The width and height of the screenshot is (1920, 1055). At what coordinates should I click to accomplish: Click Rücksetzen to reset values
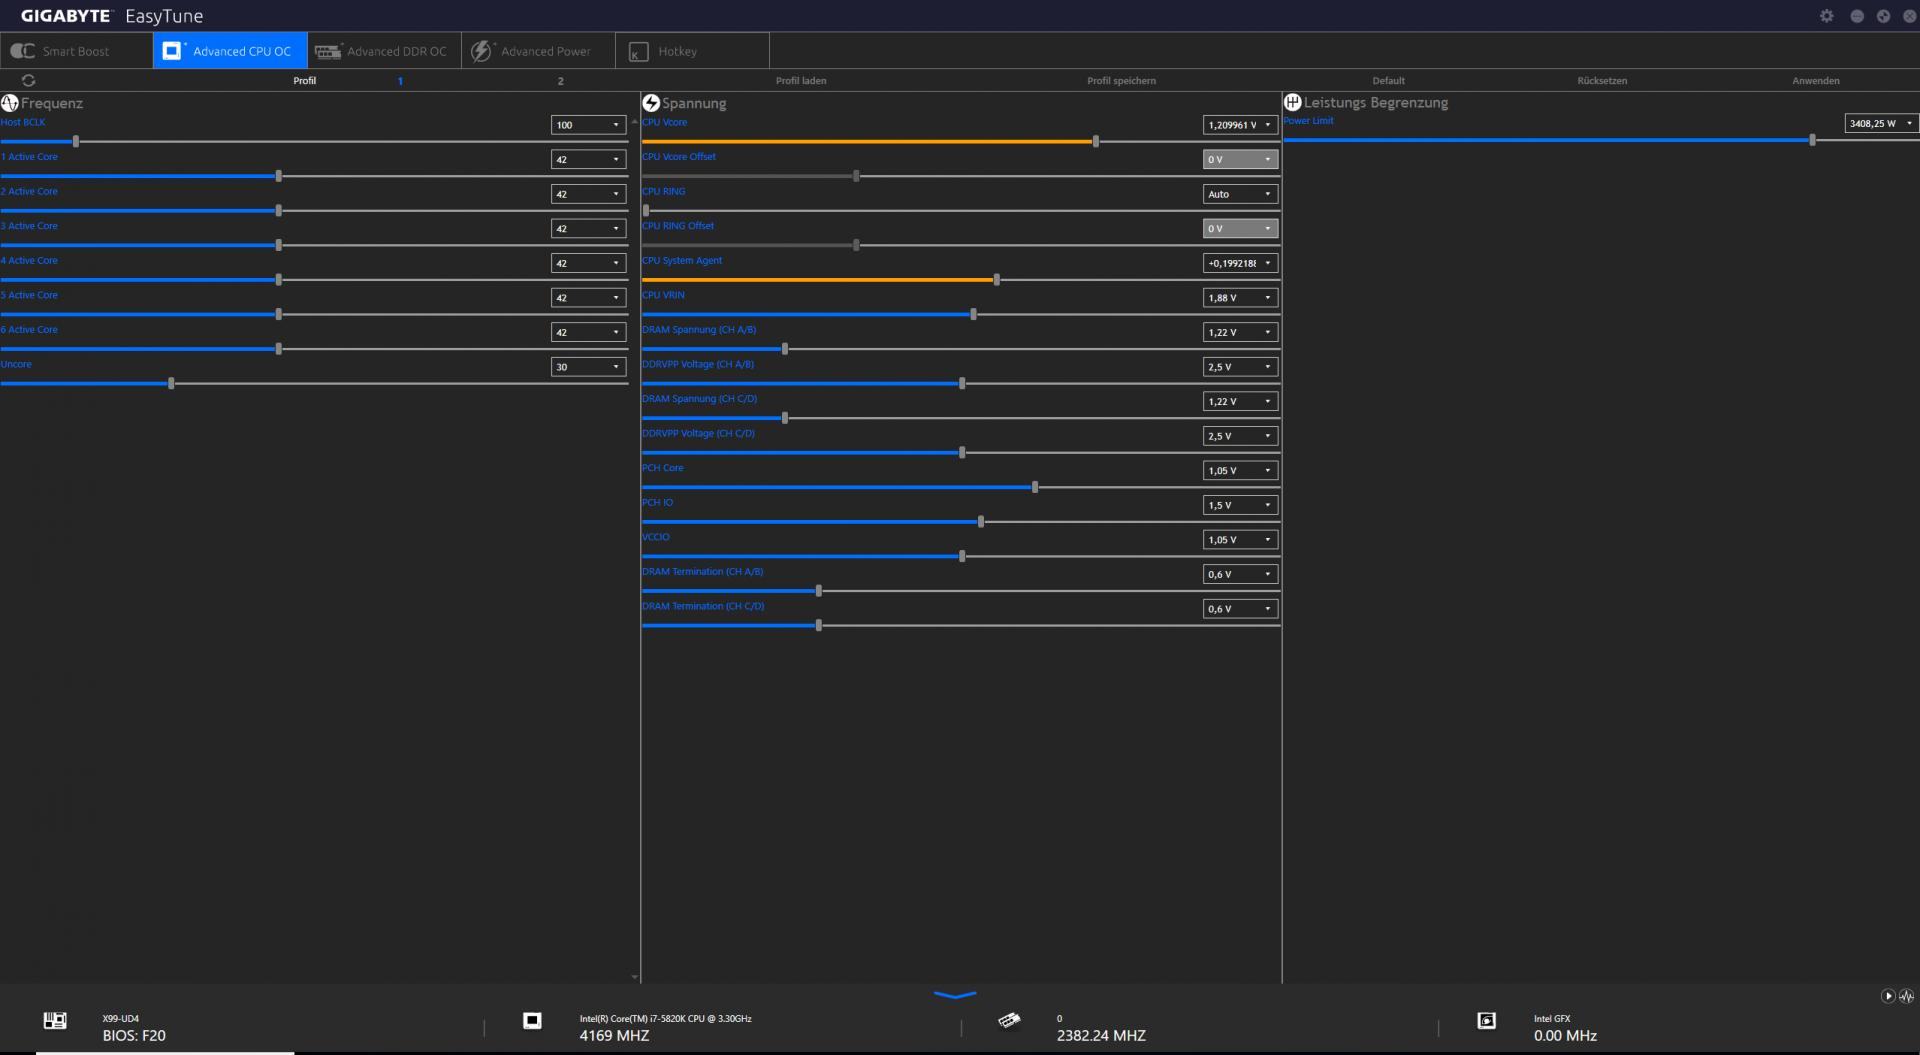pos(1602,81)
